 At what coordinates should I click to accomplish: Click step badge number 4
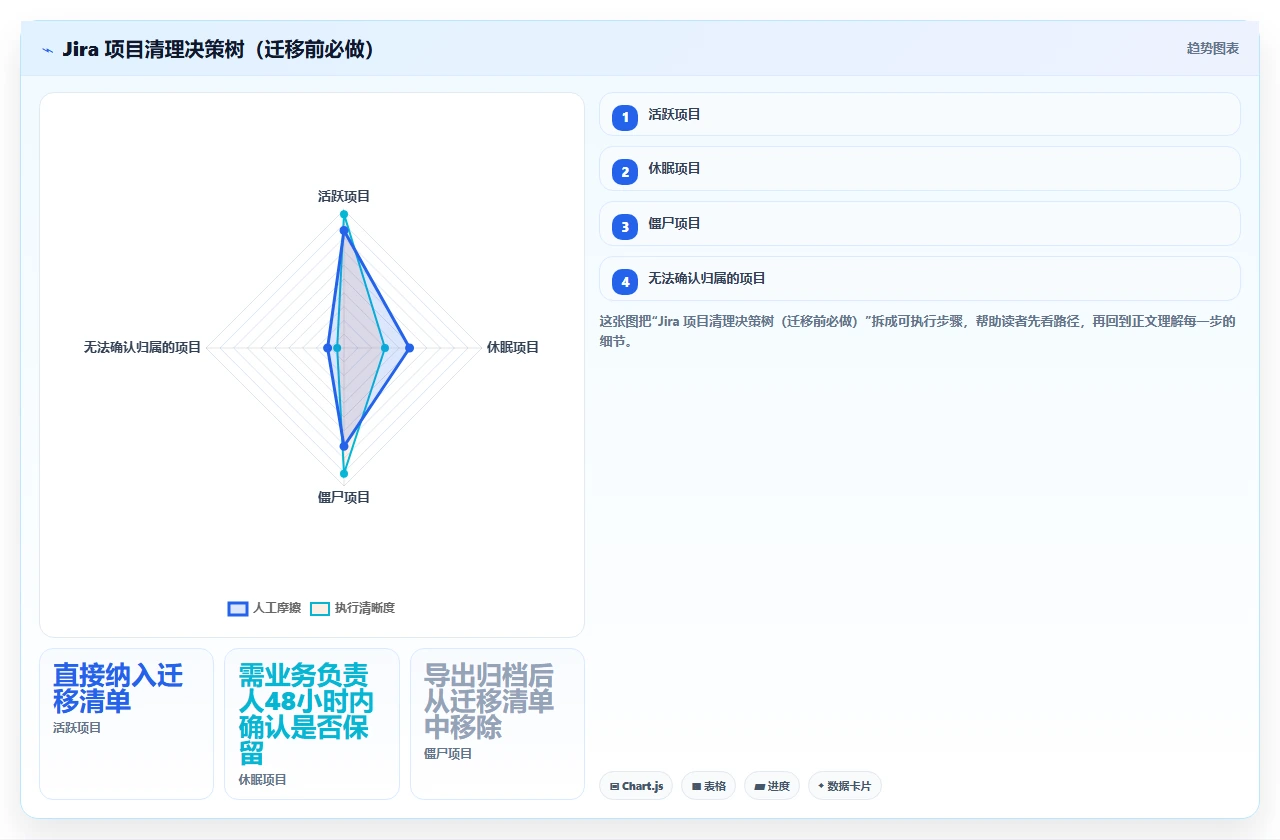coord(625,282)
